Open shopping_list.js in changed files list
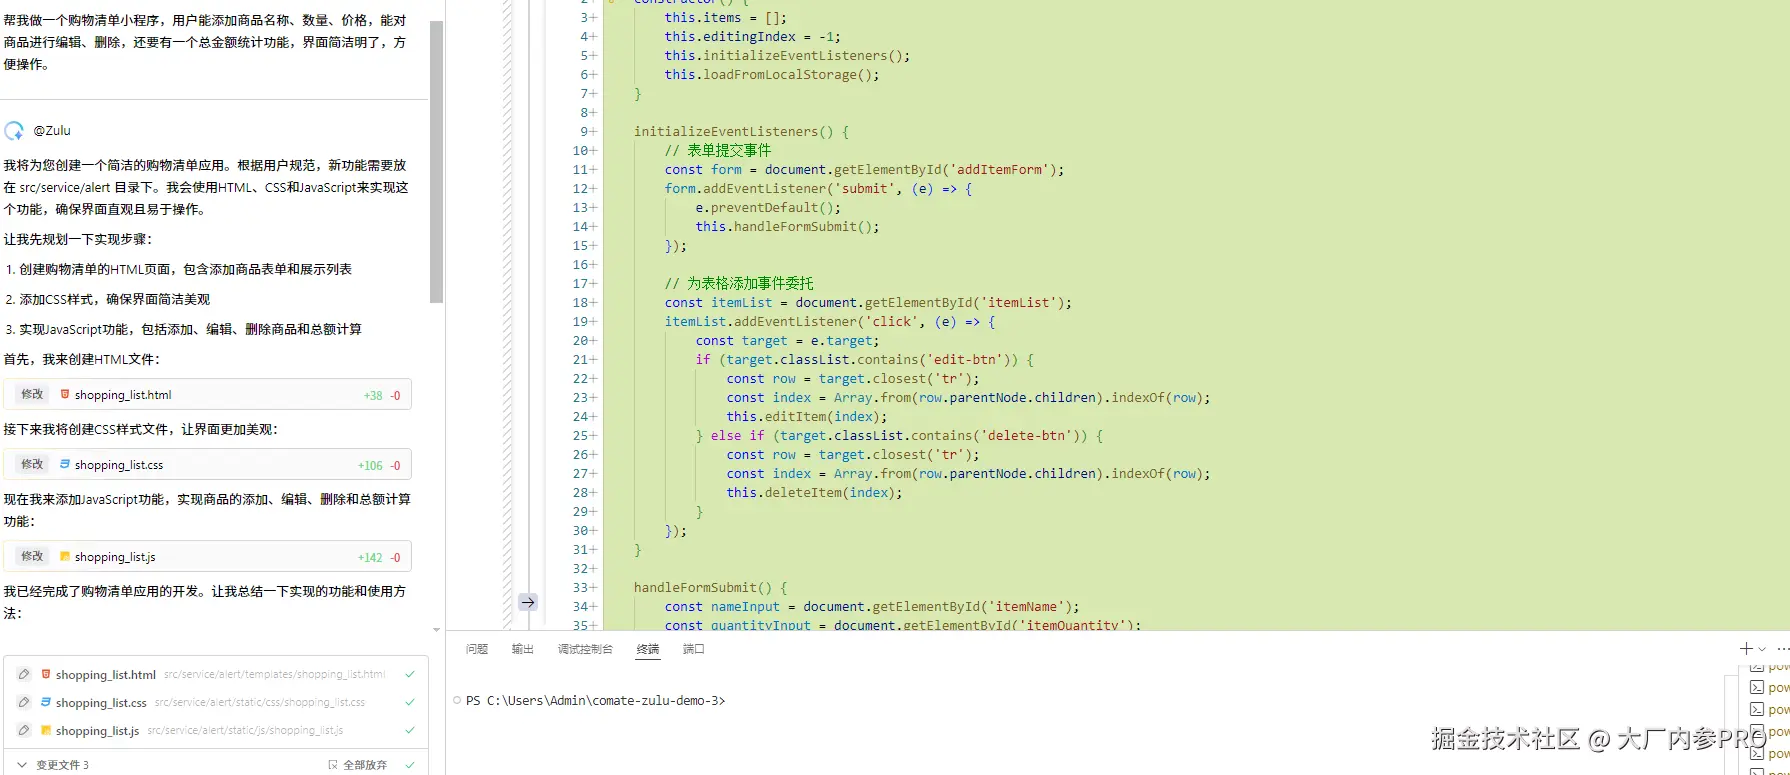 [x=97, y=731]
